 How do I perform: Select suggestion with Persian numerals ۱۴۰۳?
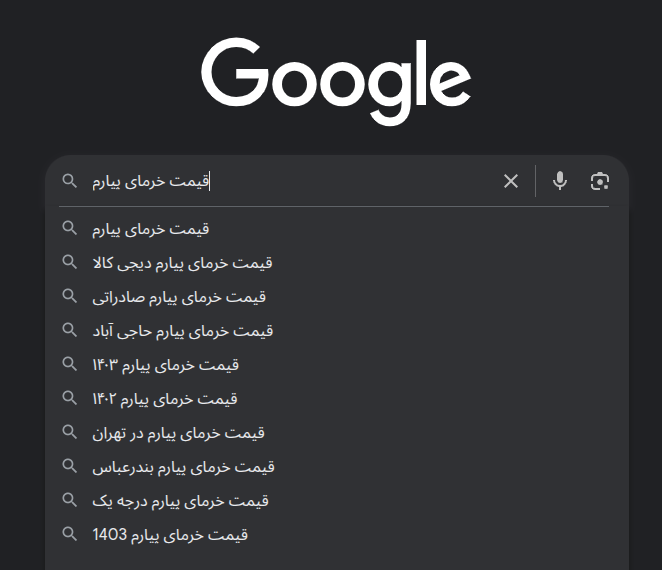pos(334,365)
